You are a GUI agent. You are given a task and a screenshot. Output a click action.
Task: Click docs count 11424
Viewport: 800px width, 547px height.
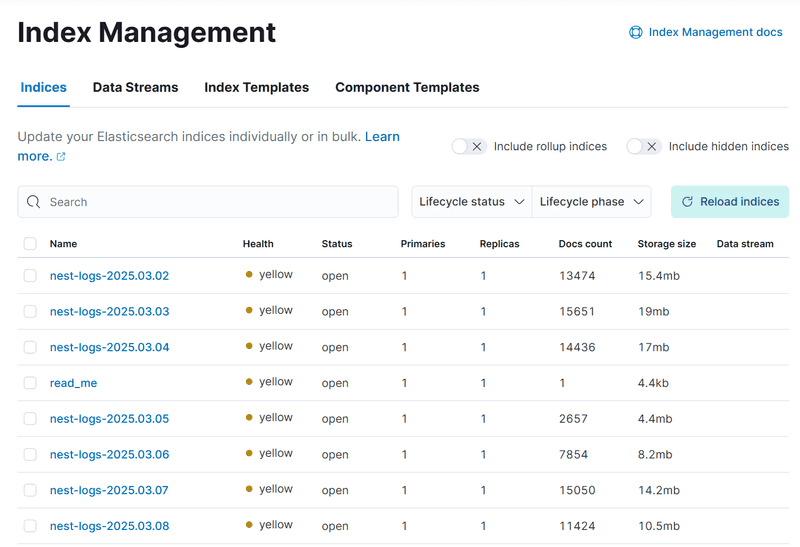tap(577, 526)
